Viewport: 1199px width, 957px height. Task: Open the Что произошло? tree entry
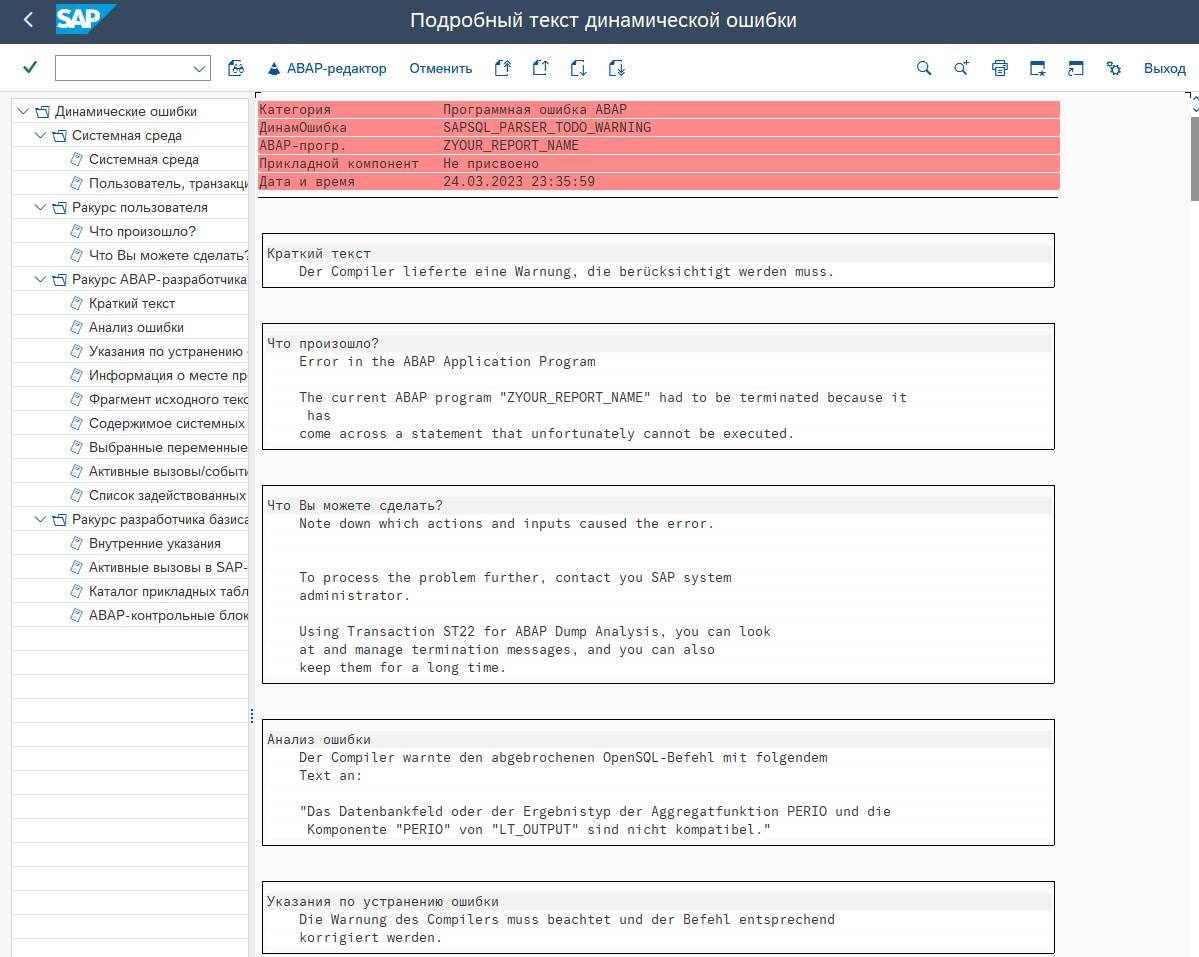pyautogui.click(x=142, y=232)
